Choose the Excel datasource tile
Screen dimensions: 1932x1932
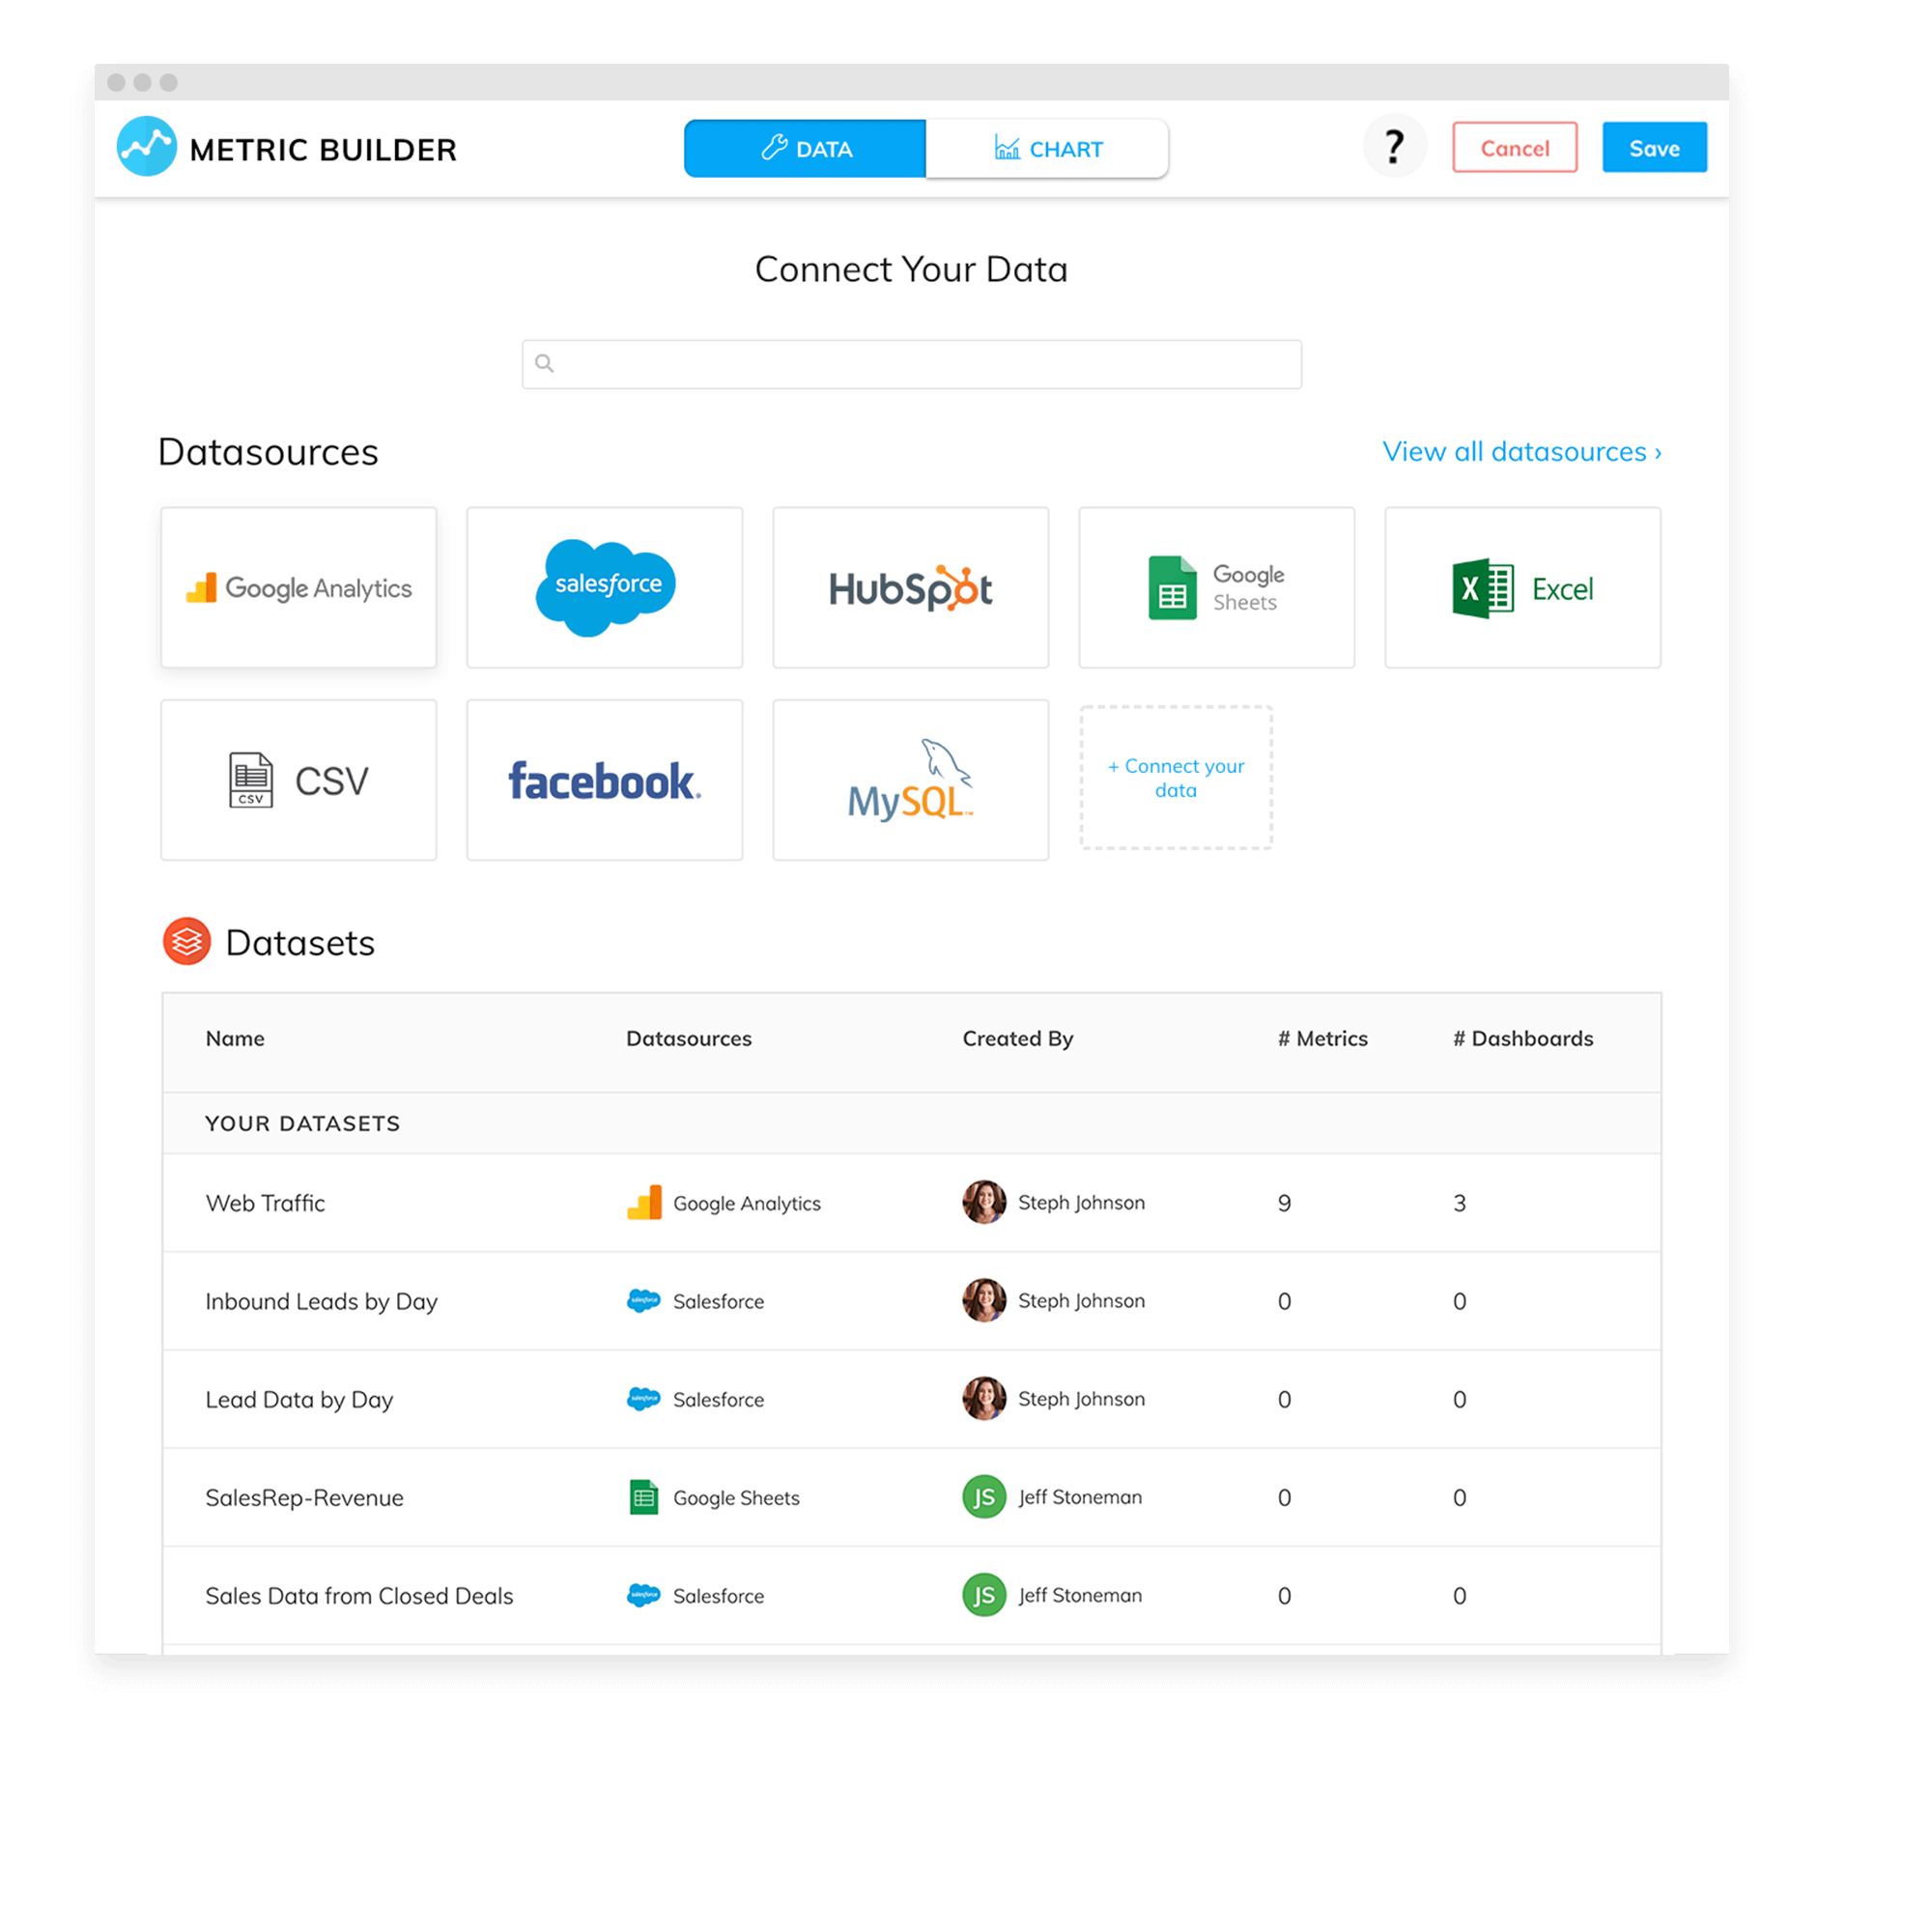pos(1522,588)
